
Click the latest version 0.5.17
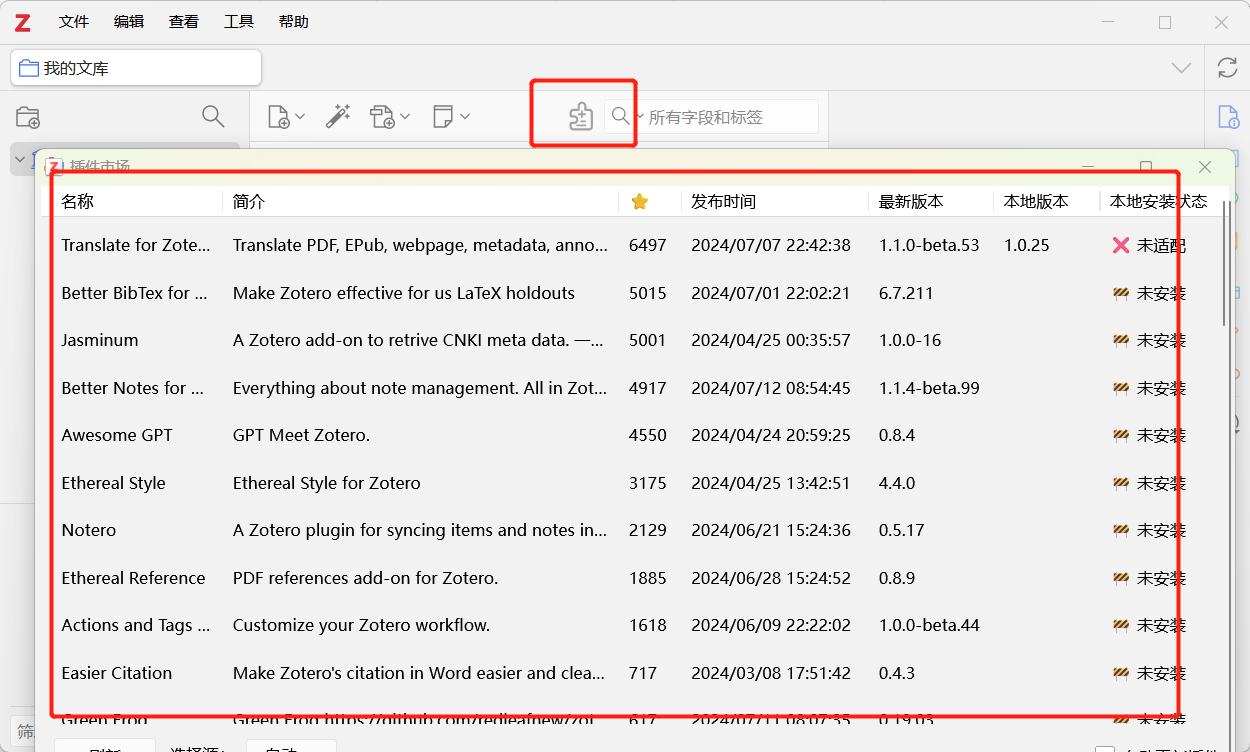coord(902,530)
